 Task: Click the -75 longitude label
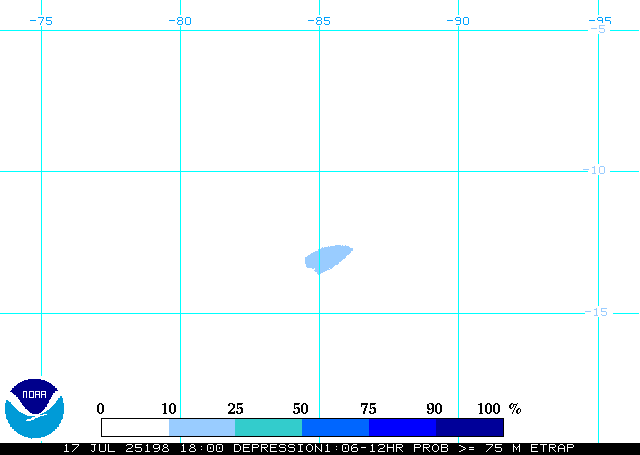click(x=41, y=21)
